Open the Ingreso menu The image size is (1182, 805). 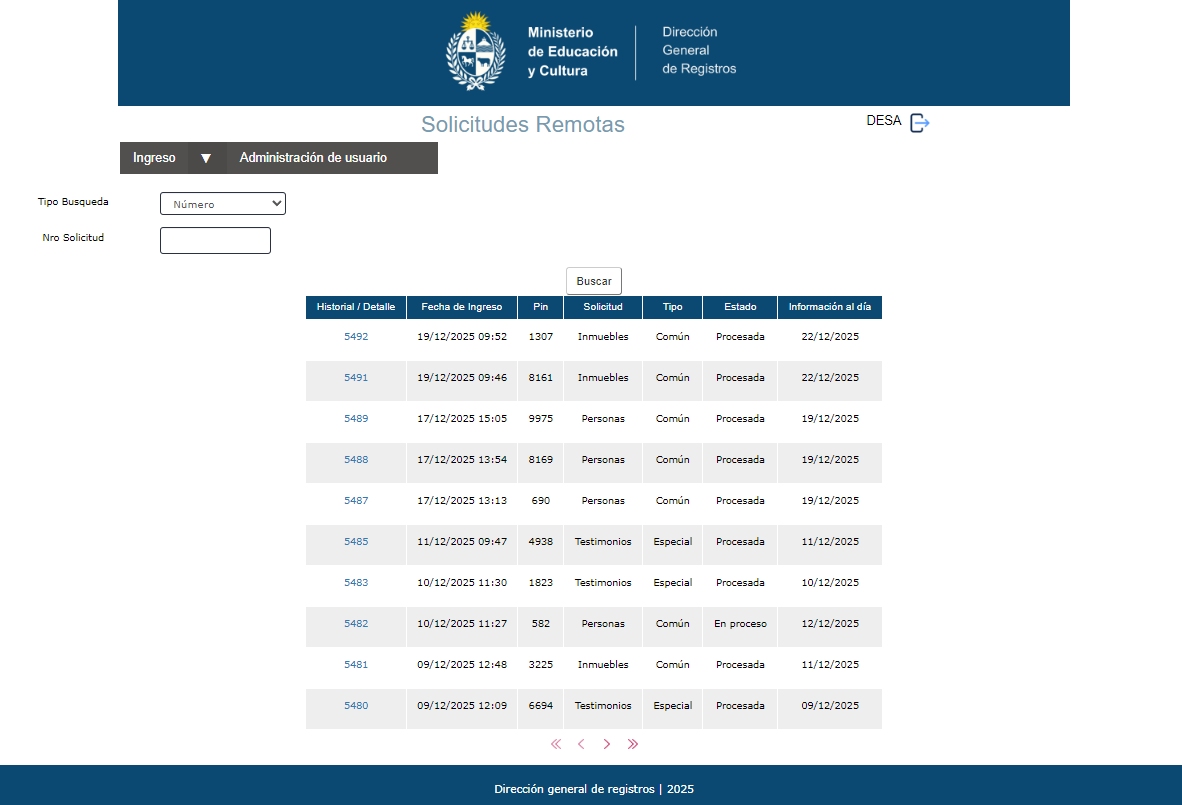tap(154, 158)
